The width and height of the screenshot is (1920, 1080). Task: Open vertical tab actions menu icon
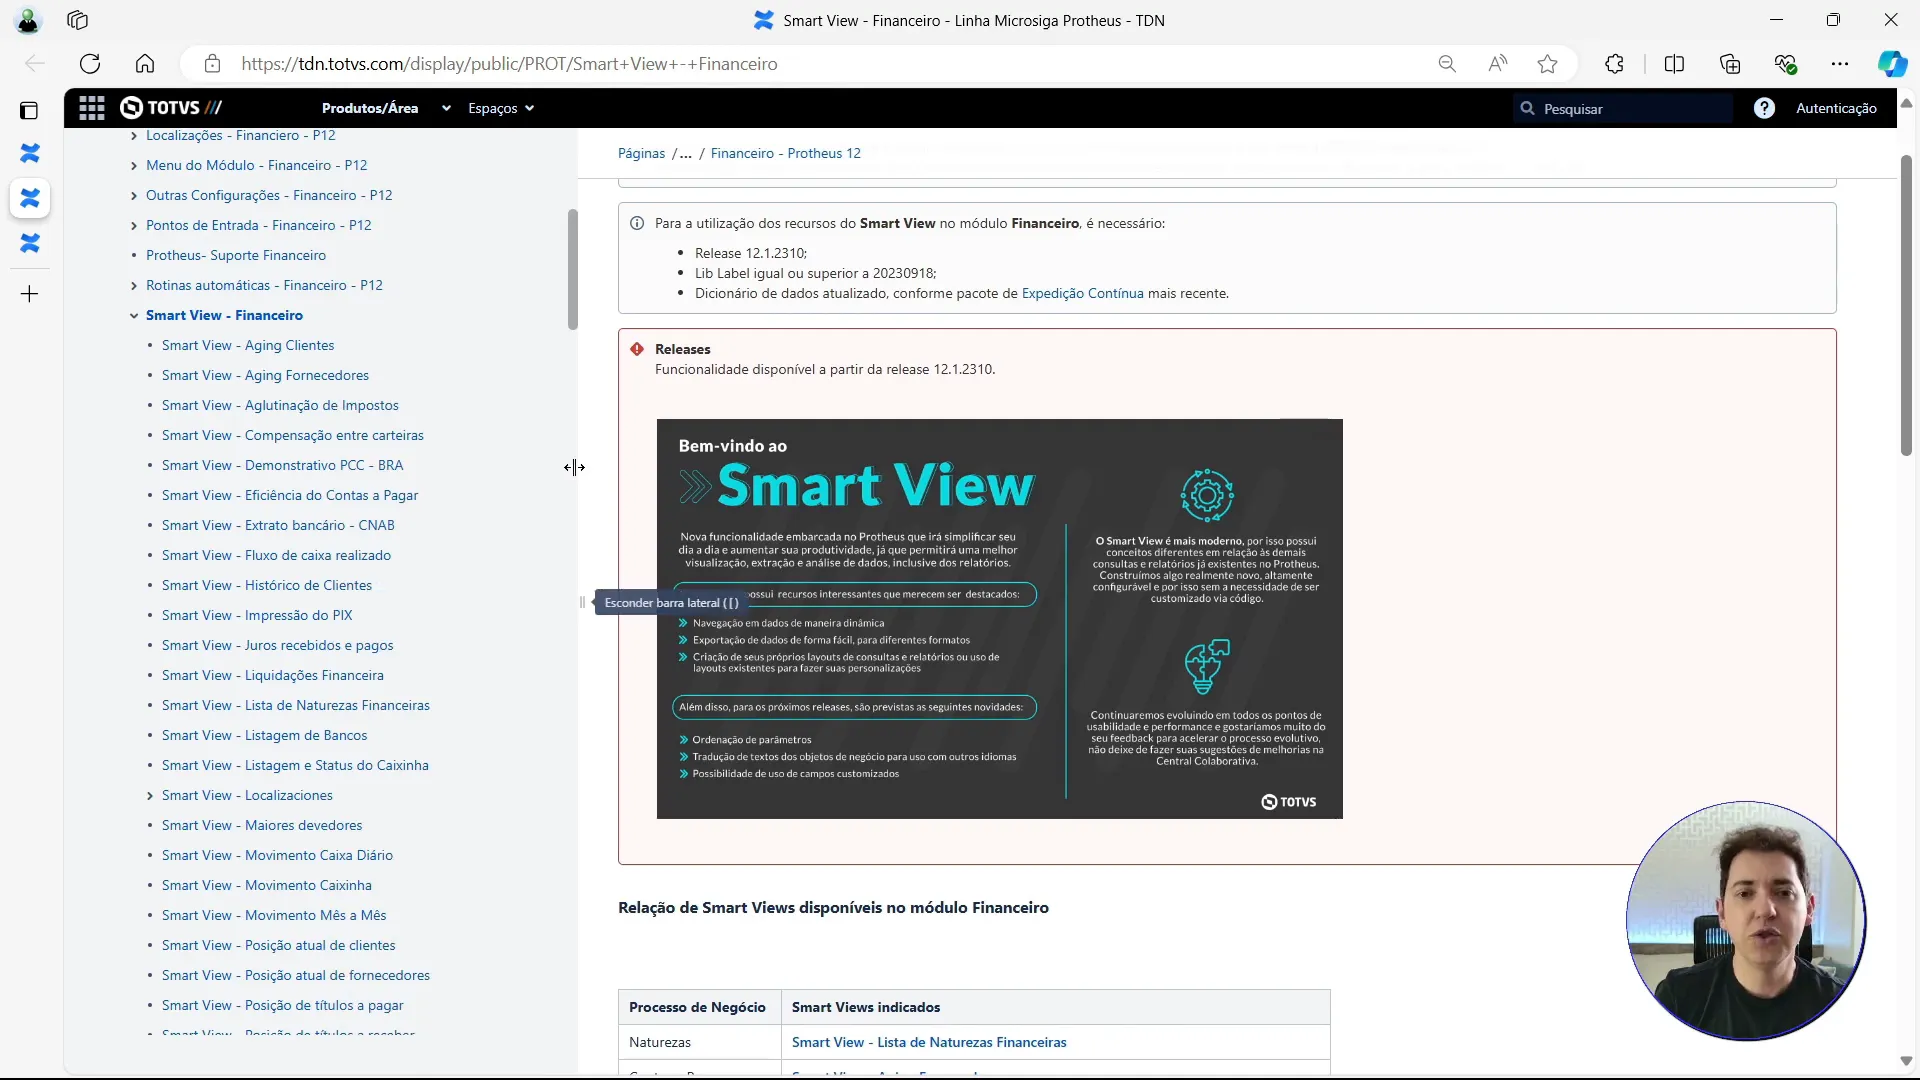(29, 110)
